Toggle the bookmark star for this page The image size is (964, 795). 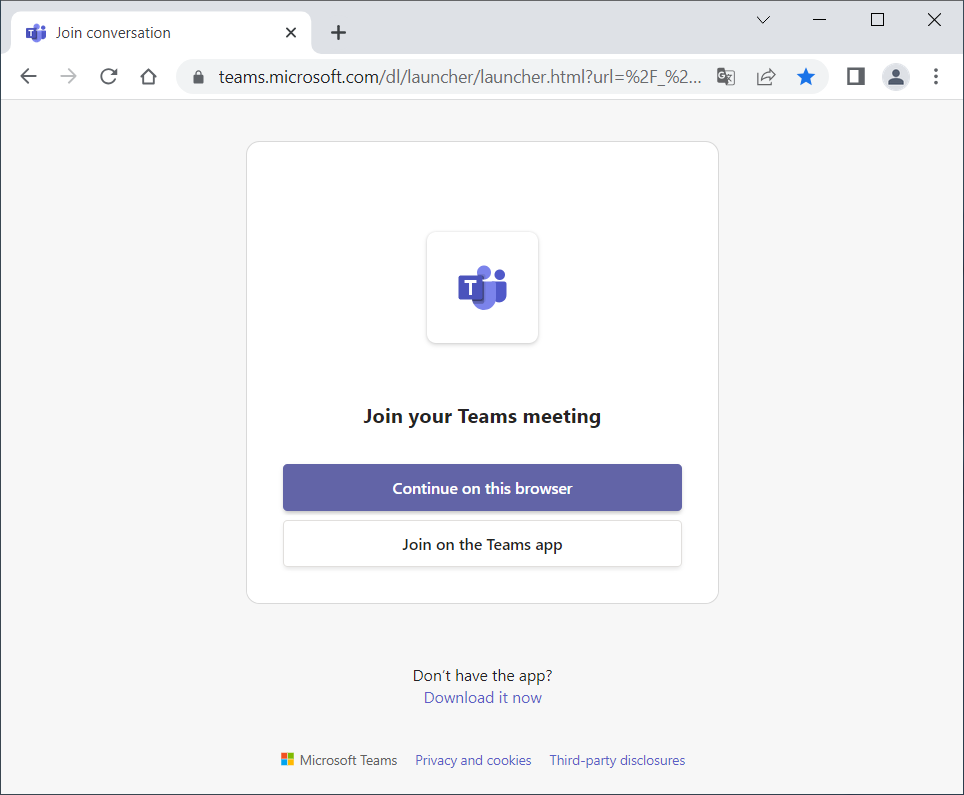pos(806,77)
